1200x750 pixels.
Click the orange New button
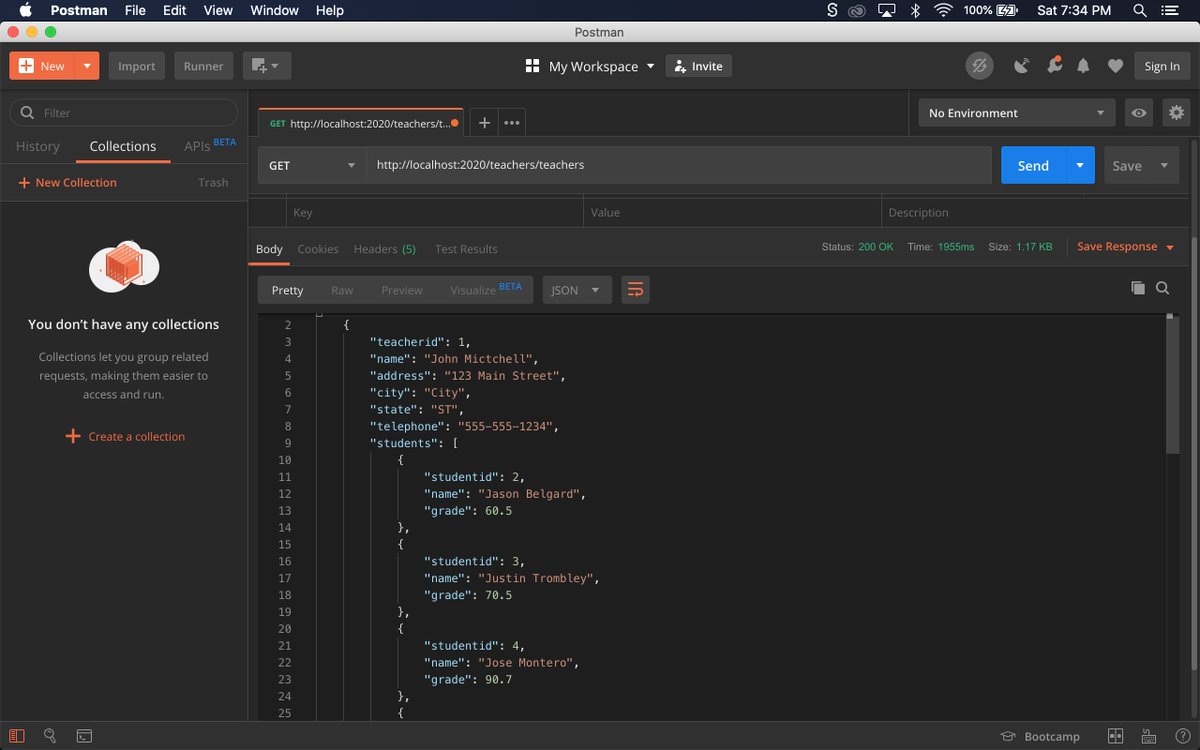(43, 66)
